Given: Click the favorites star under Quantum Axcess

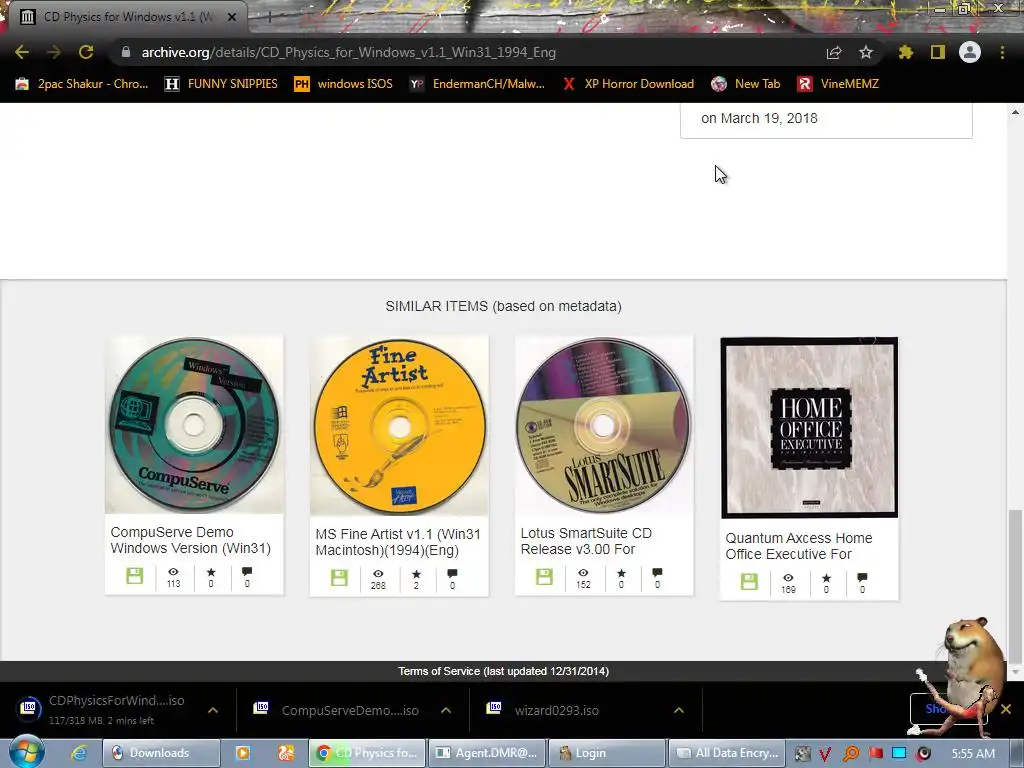Looking at the screenshot, I should [826, 577].
